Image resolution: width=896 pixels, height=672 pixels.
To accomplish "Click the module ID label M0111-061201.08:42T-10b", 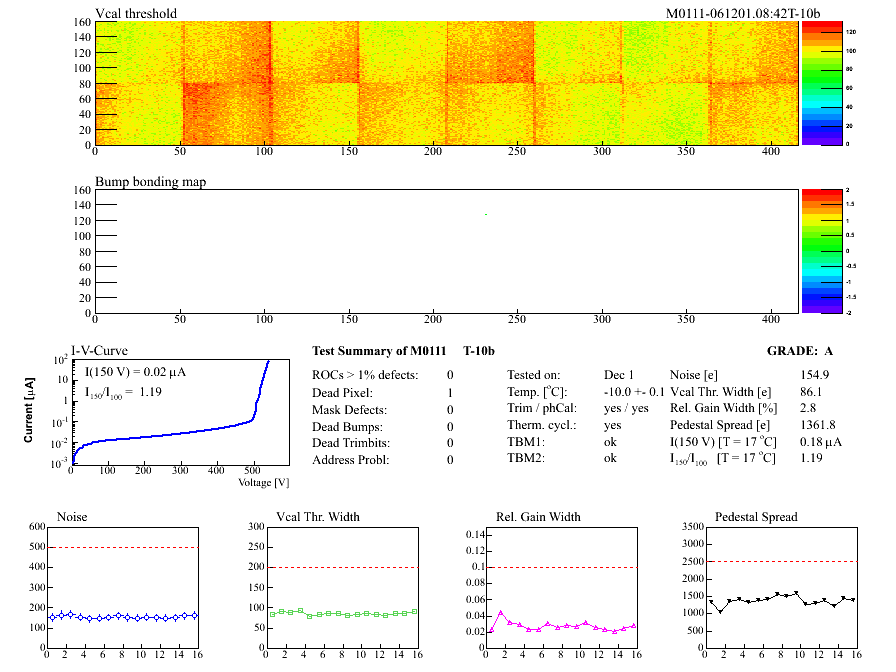I will pyautogui.click(x=743, y=13).
